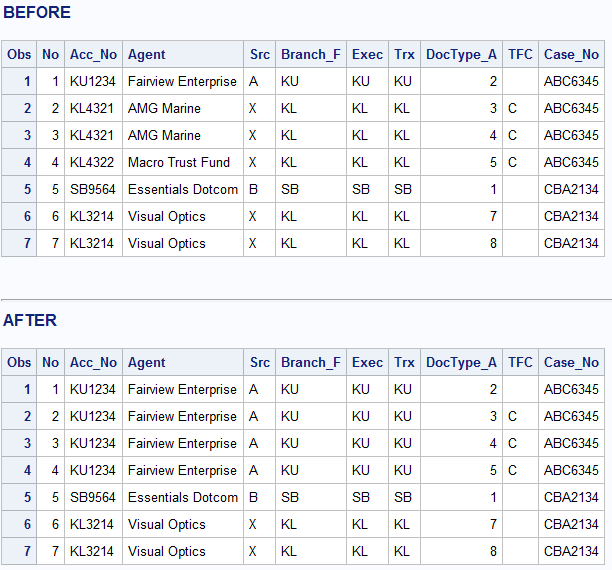Select Essentials Dotcom in the BEFORE table

[x=183, y=189]
